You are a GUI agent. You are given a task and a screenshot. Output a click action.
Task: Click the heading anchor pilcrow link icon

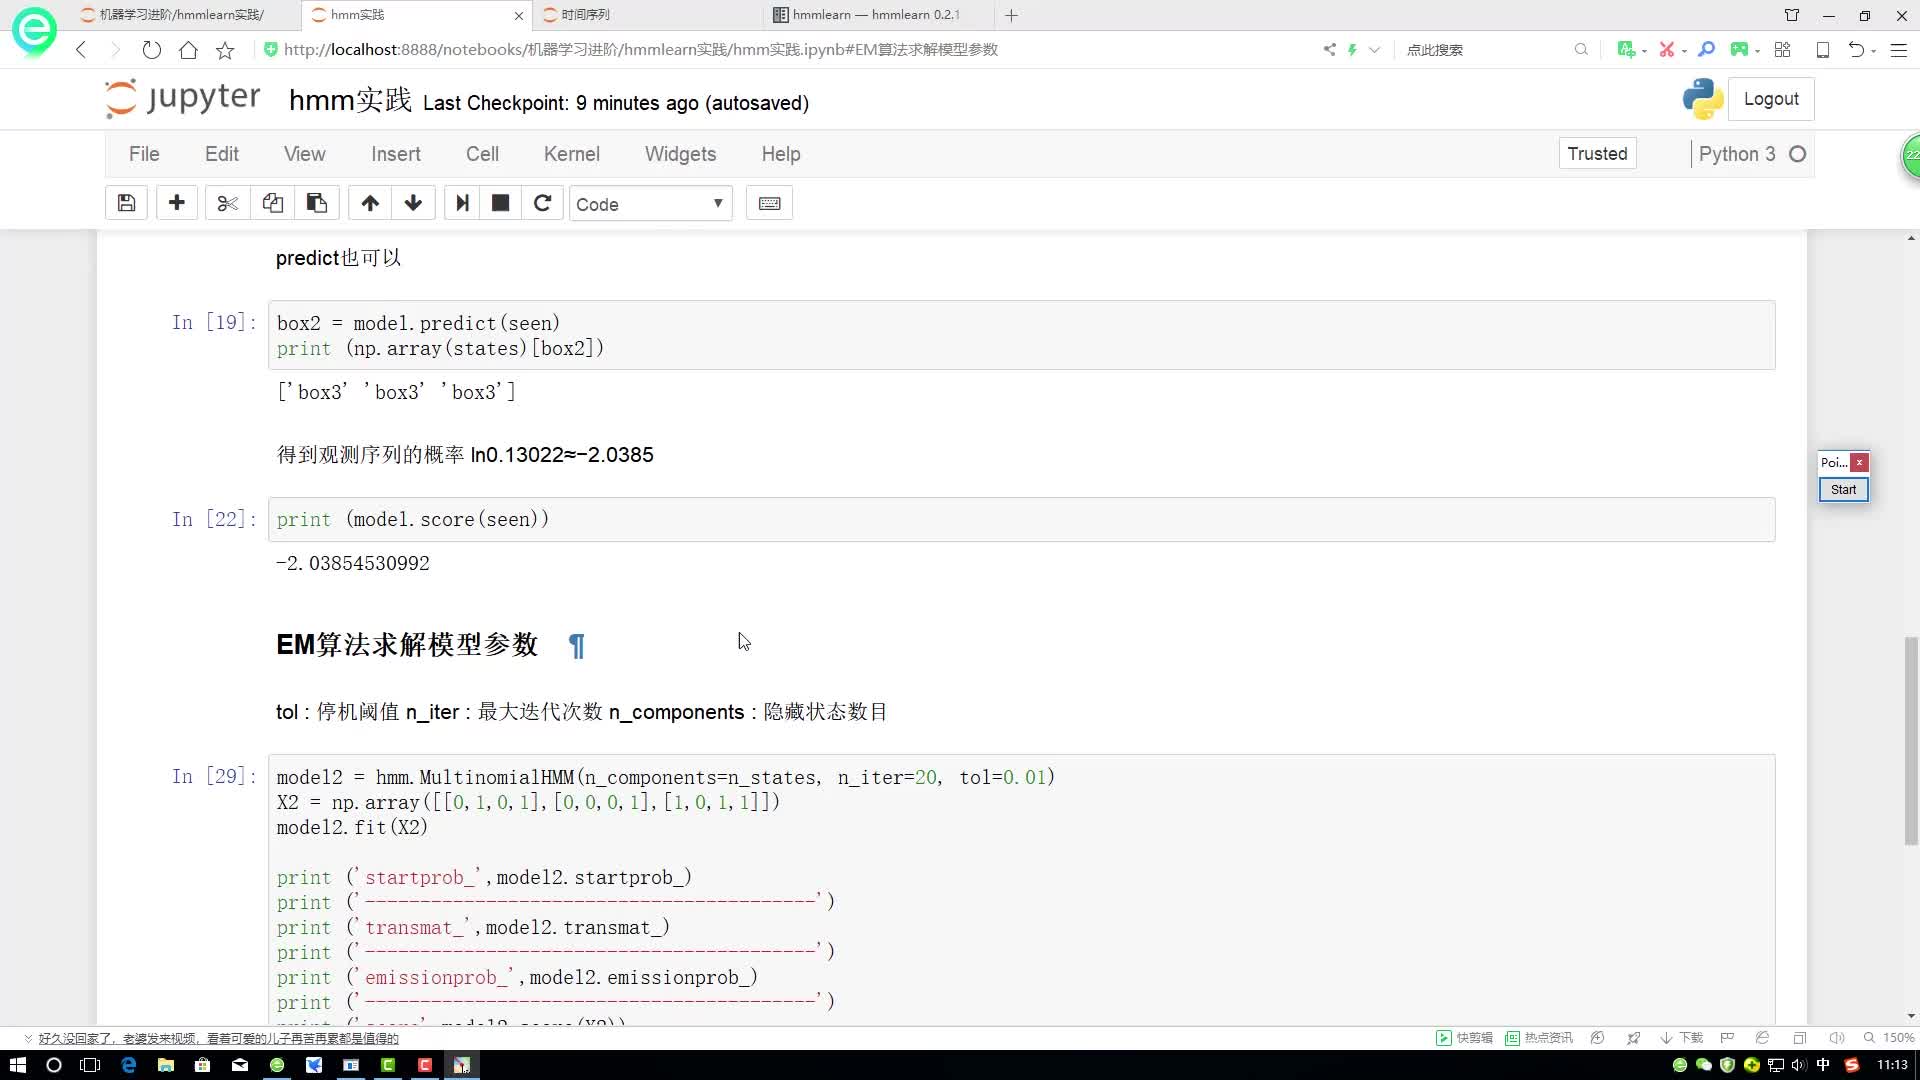coord(577,646)
